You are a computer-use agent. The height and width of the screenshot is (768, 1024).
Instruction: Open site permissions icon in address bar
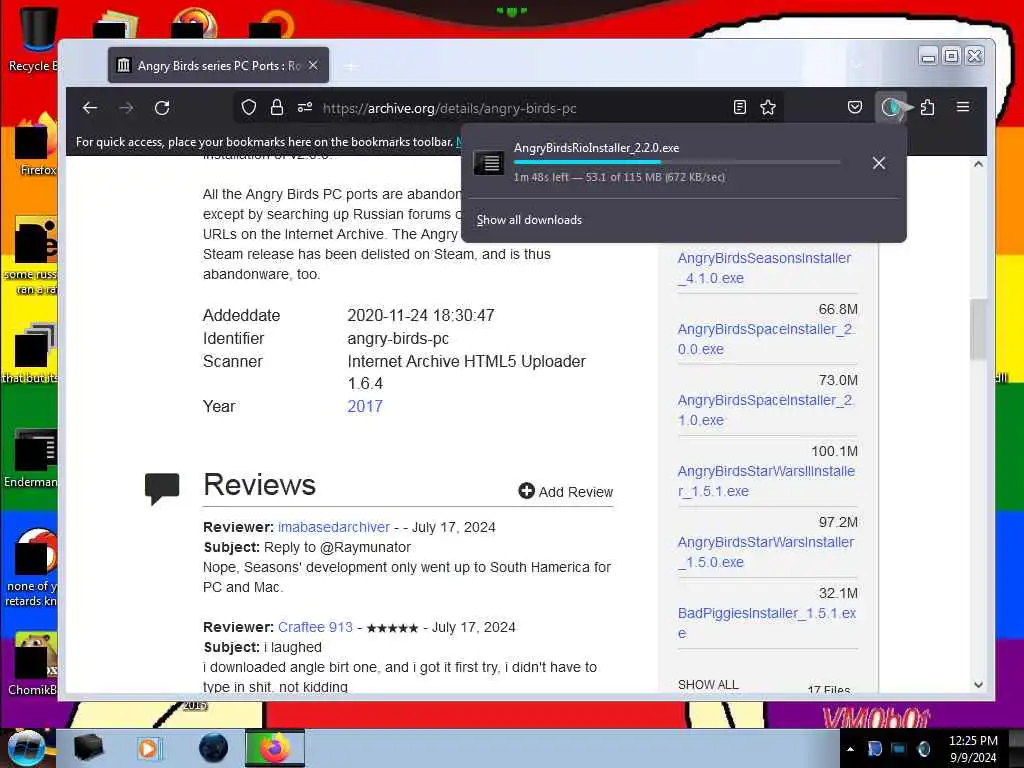pyautogui.click(x=305, y=108)
